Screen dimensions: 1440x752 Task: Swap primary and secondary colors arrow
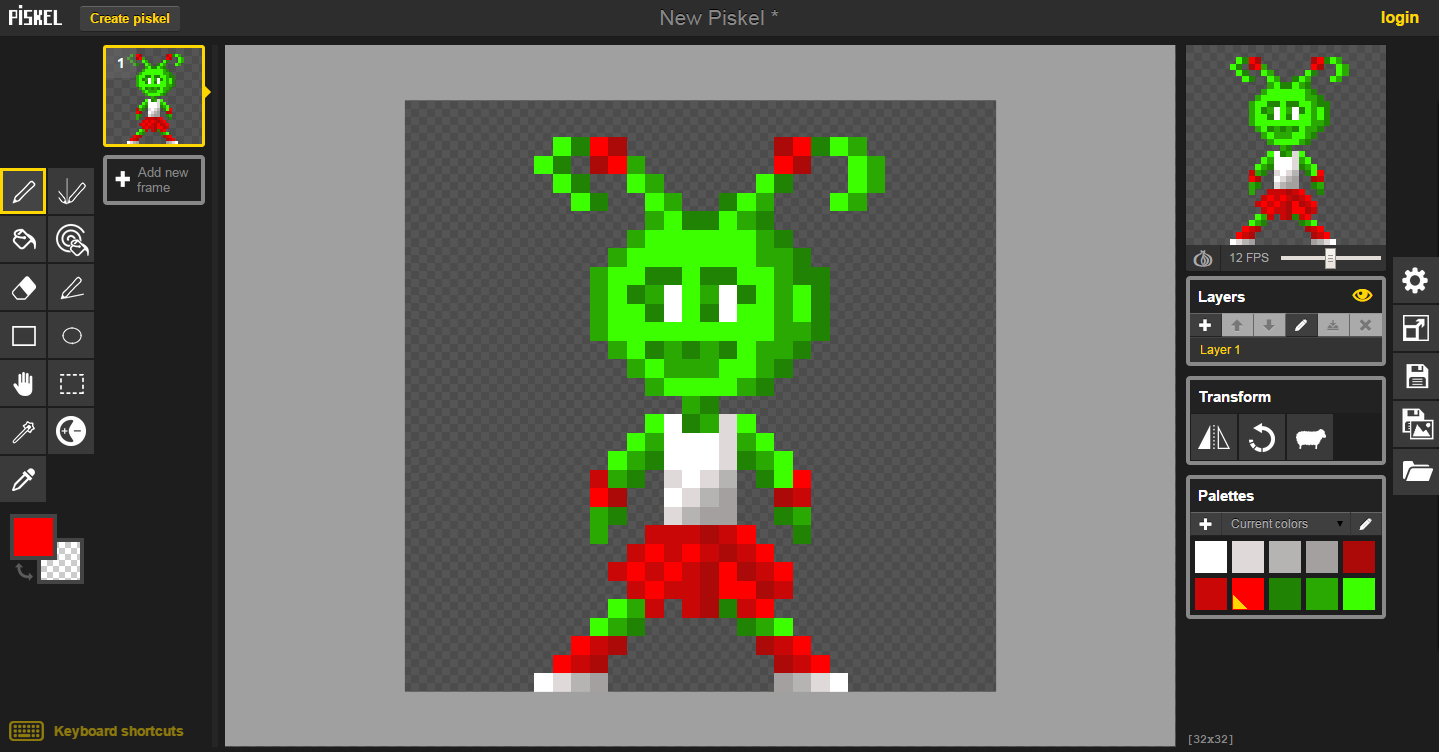coord(23,572)
